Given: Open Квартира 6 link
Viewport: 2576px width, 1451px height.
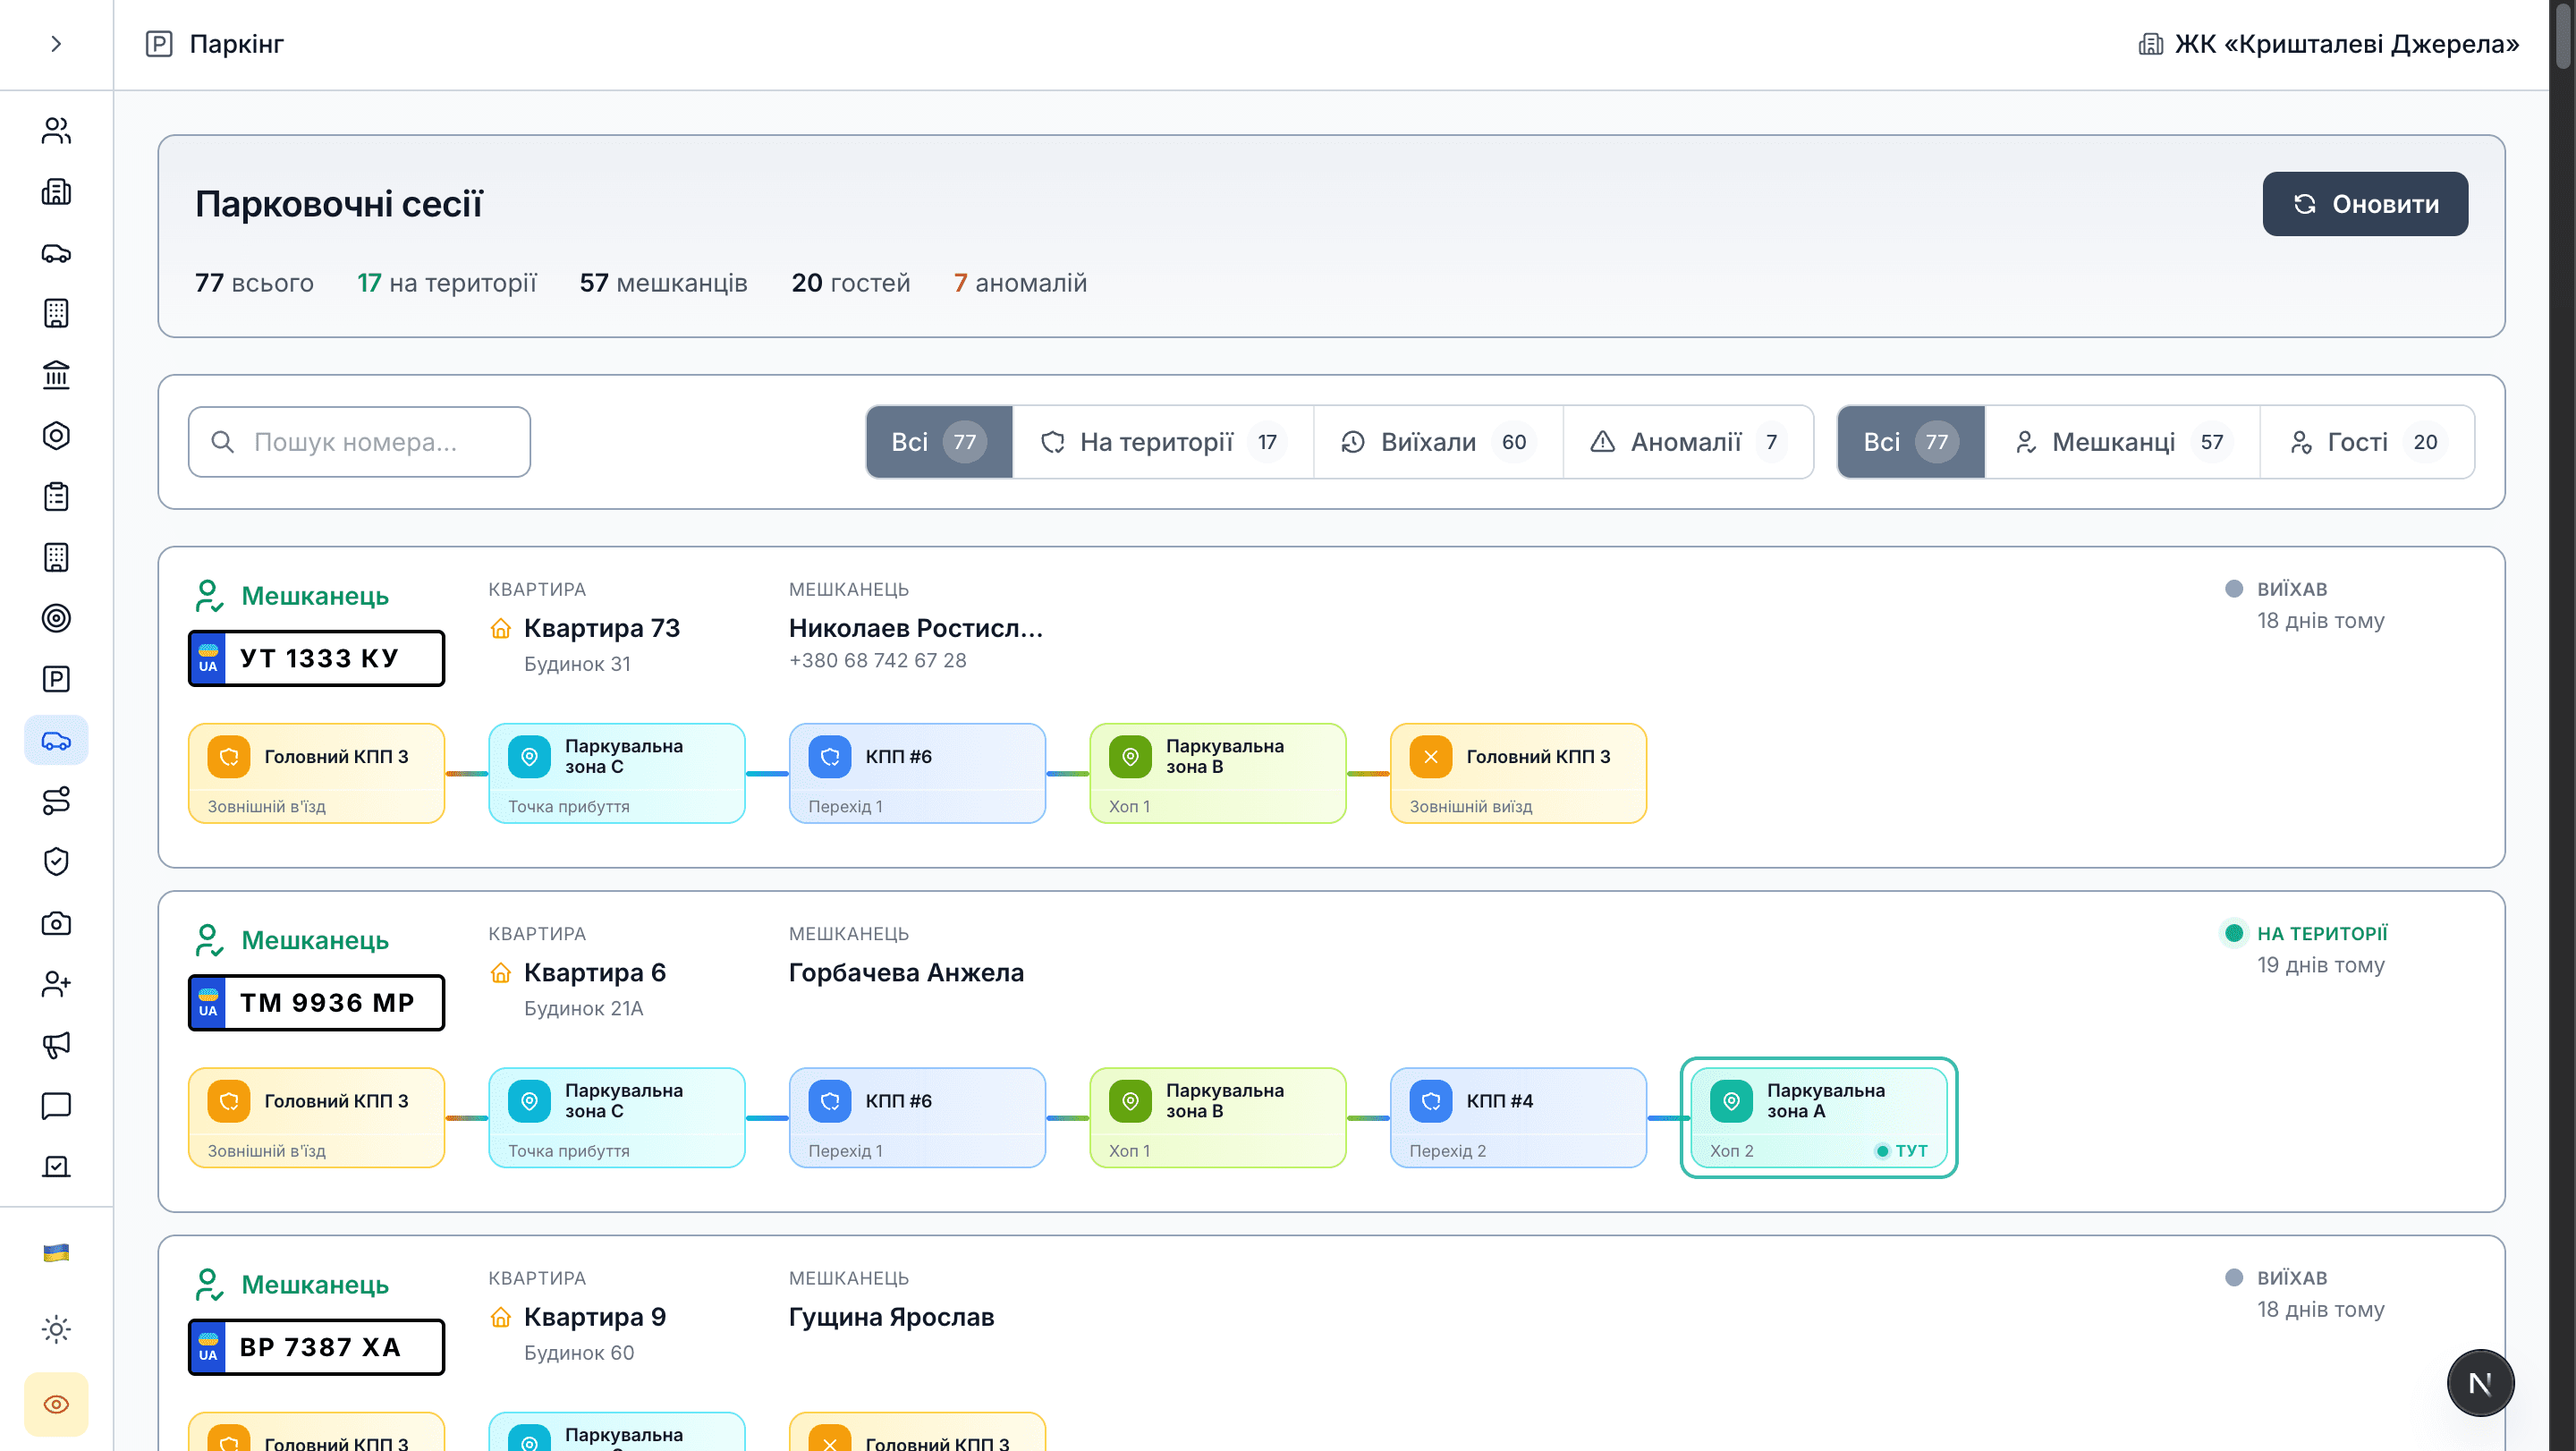Looking at the screenshot, I should 594,972.
